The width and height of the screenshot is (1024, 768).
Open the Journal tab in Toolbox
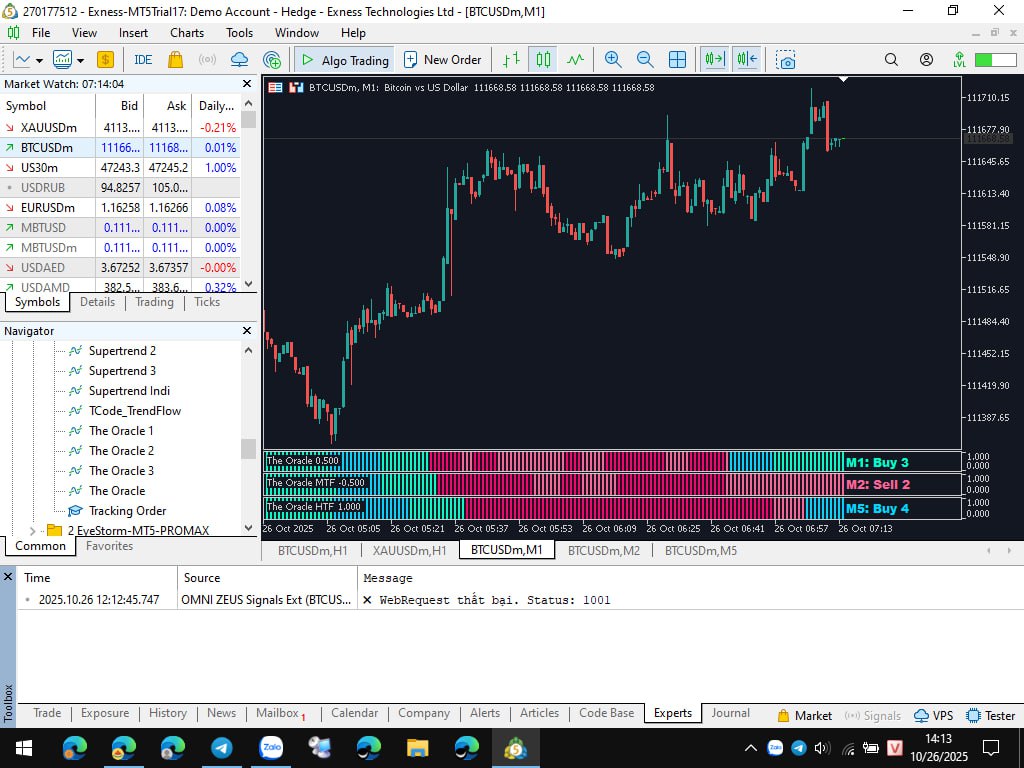[730, 713]
